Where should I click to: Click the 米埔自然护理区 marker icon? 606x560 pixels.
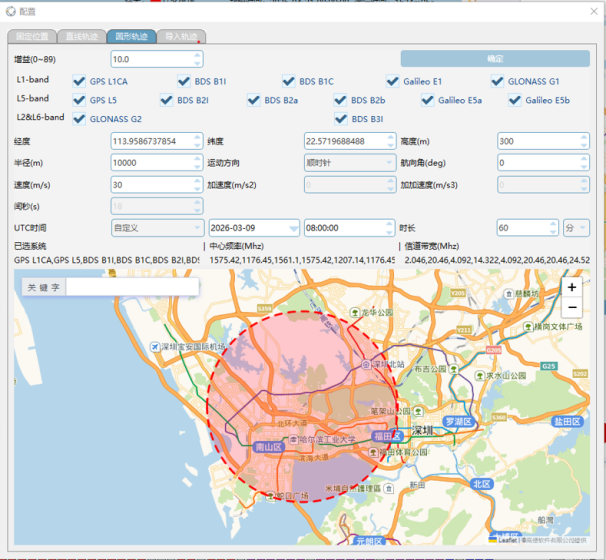pyautogui.click(x=389, y=489)
